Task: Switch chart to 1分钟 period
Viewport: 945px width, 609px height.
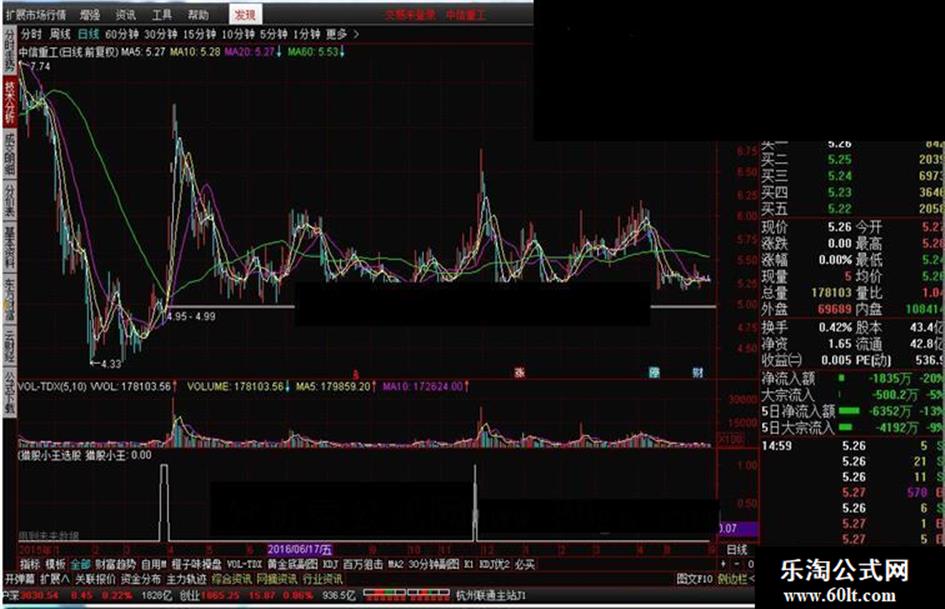Action: (x=306, y=34)
